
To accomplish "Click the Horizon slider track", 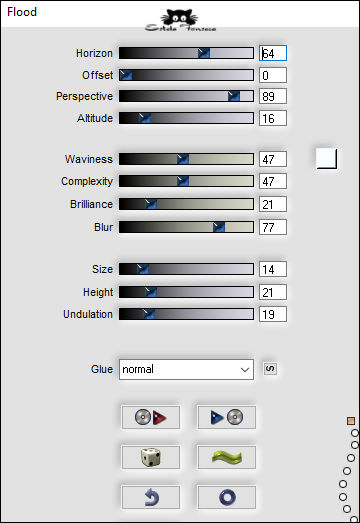I will click(186, 53).
